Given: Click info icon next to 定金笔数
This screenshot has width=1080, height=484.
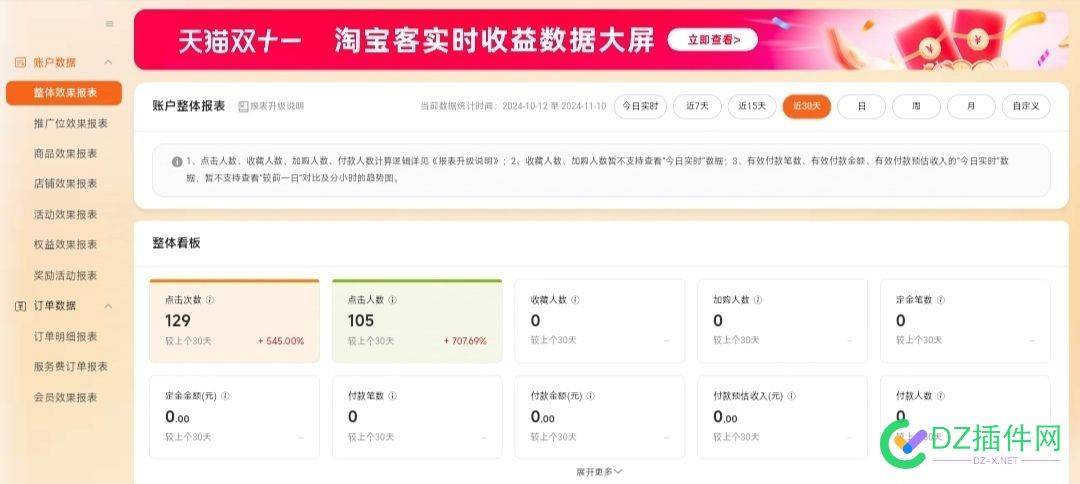Looking at the screenshot, I should pos(941,300).
